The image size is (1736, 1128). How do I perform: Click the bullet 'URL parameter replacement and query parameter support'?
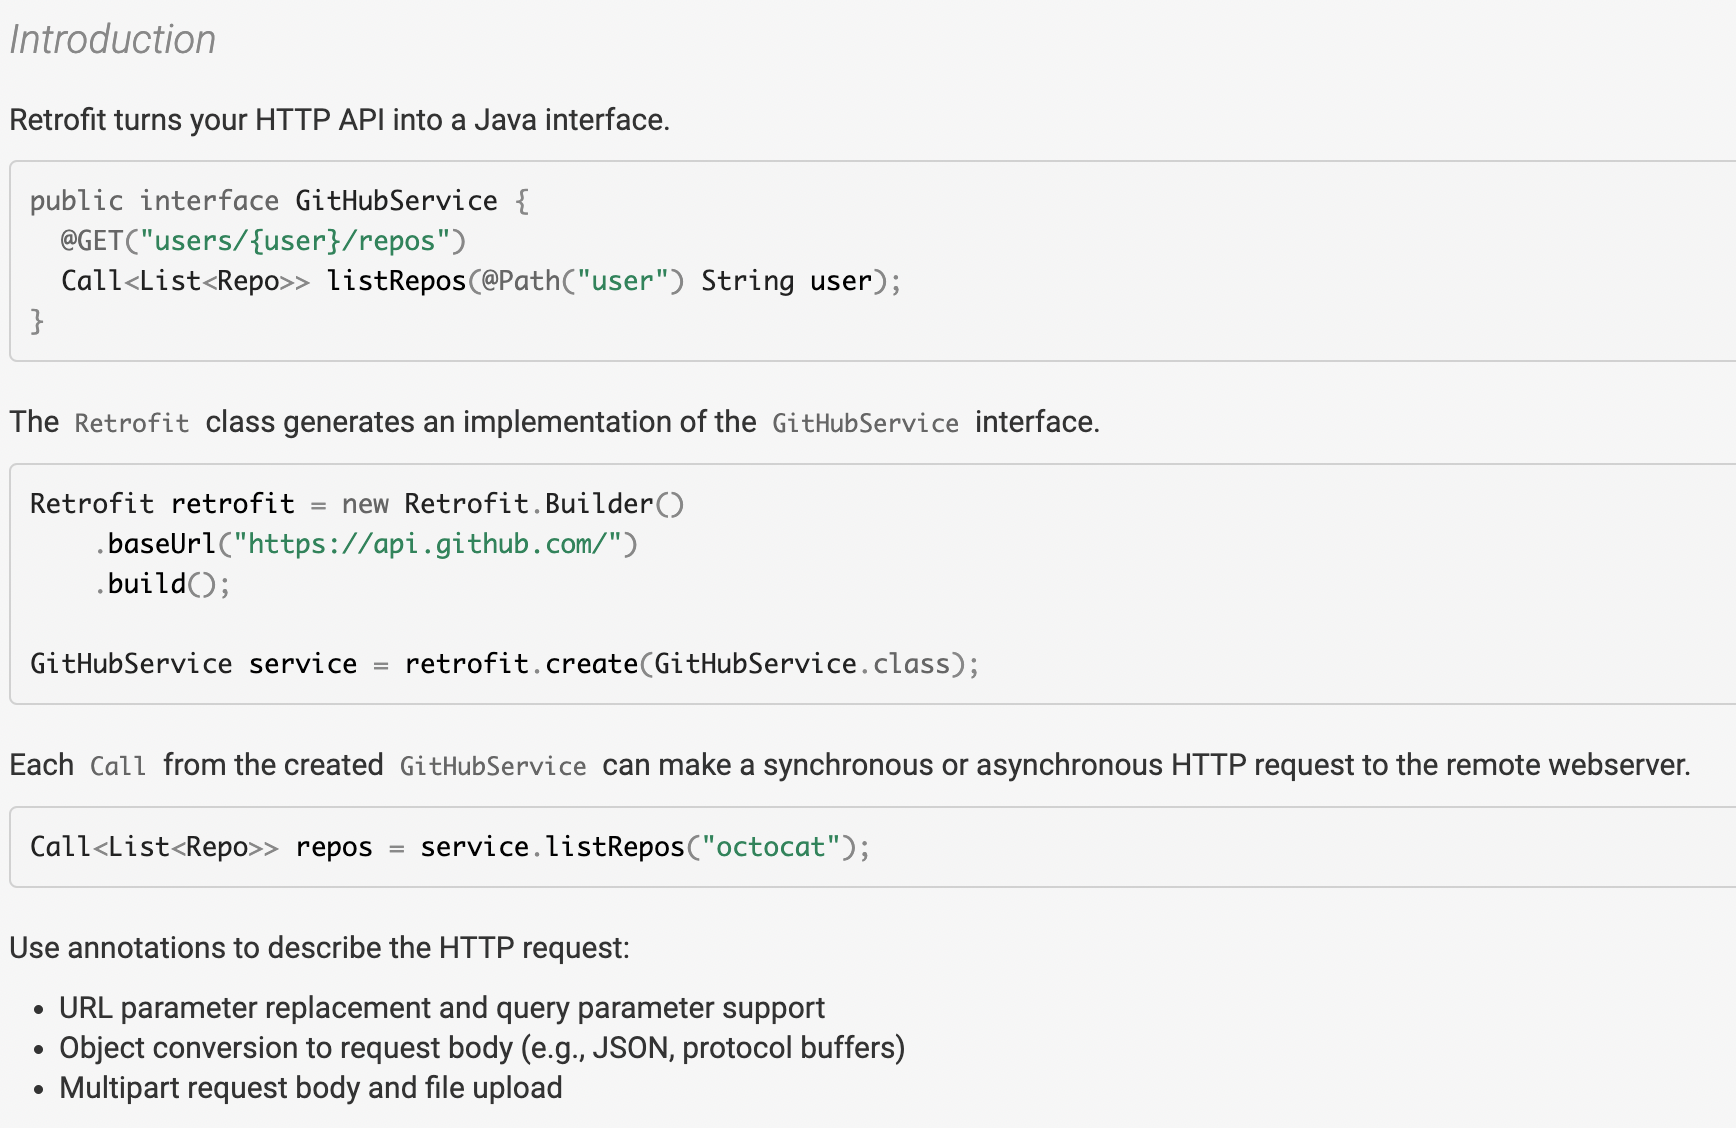point(442,1008)
